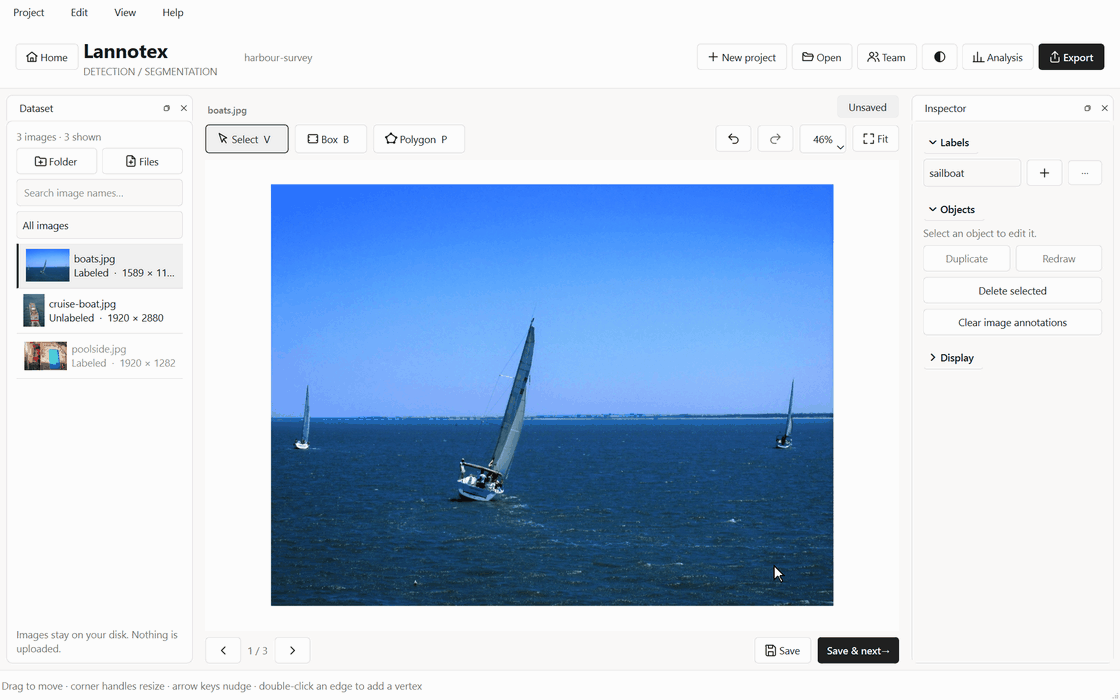
Task: Select the boats.jpg thumbnail
Action: coord(48,266)
